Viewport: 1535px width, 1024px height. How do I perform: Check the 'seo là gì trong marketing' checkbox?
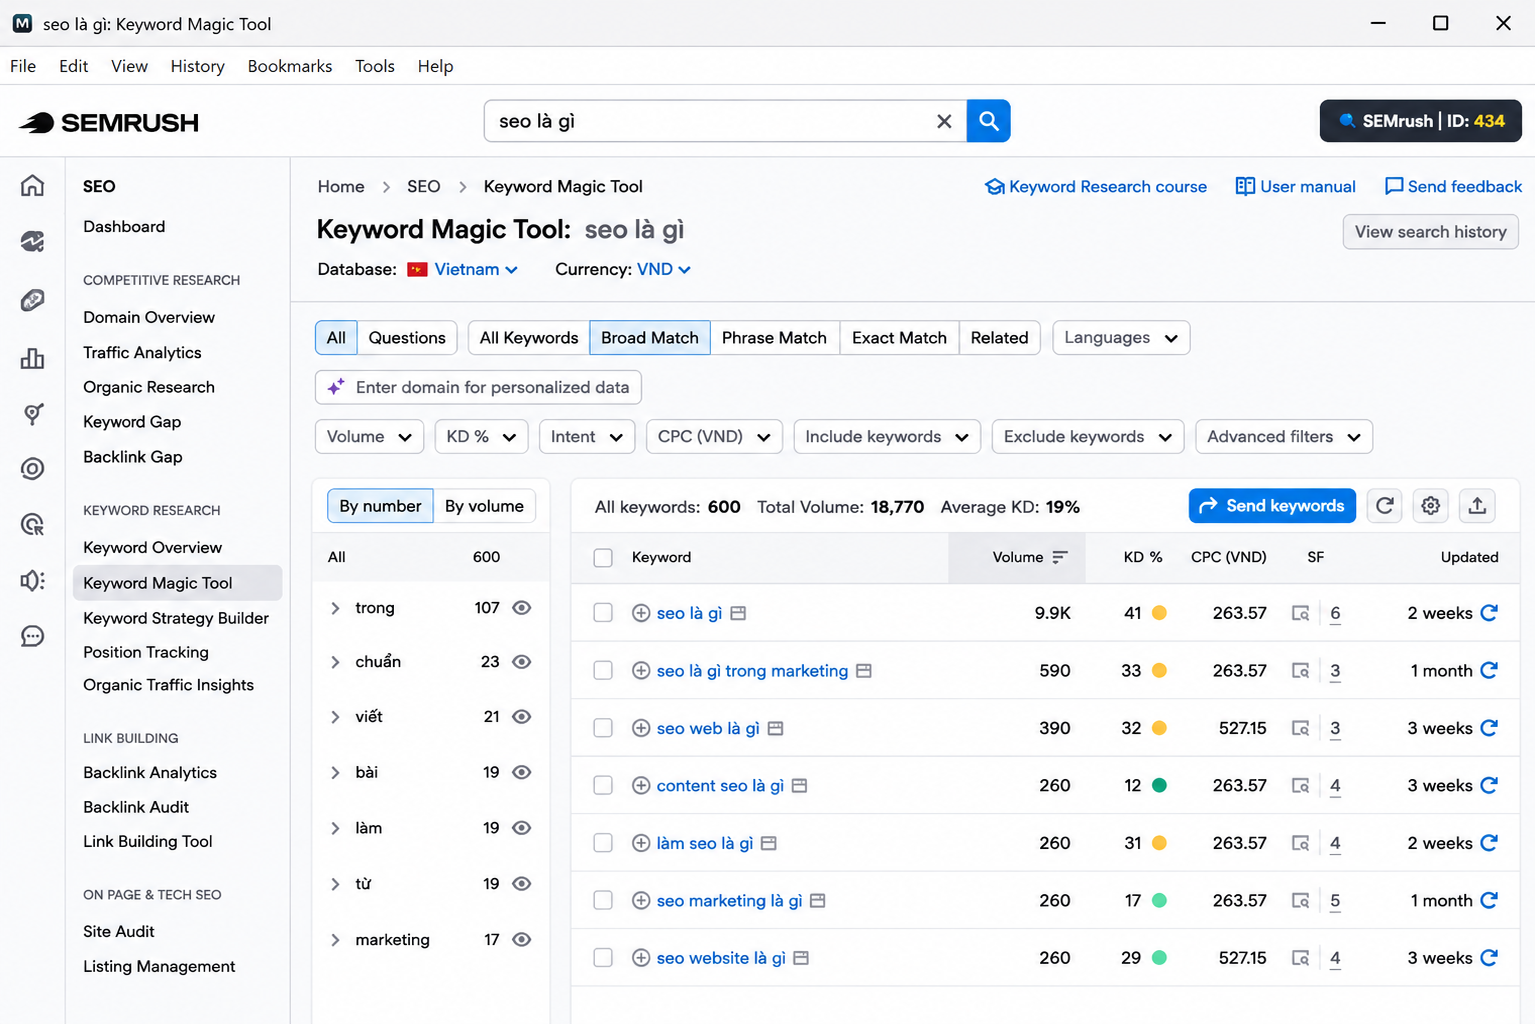coord(603,671)
